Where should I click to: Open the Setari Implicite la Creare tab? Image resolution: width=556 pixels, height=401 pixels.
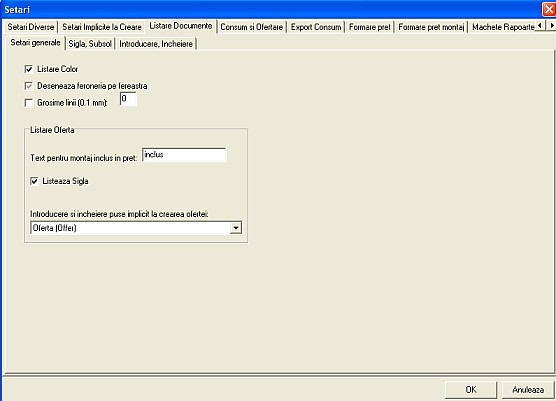pyautogui.click(x=102, y=27)
